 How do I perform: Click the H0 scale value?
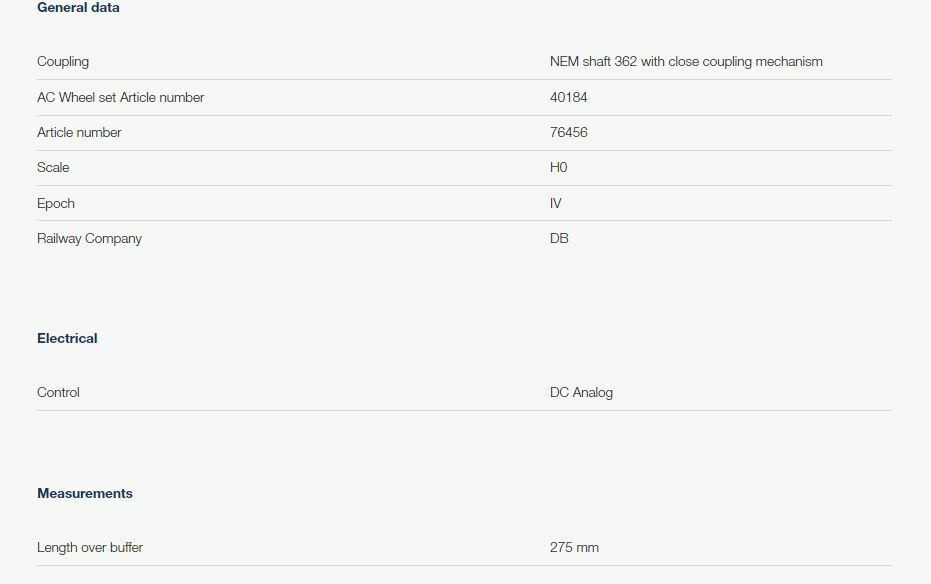coord(558,168)
